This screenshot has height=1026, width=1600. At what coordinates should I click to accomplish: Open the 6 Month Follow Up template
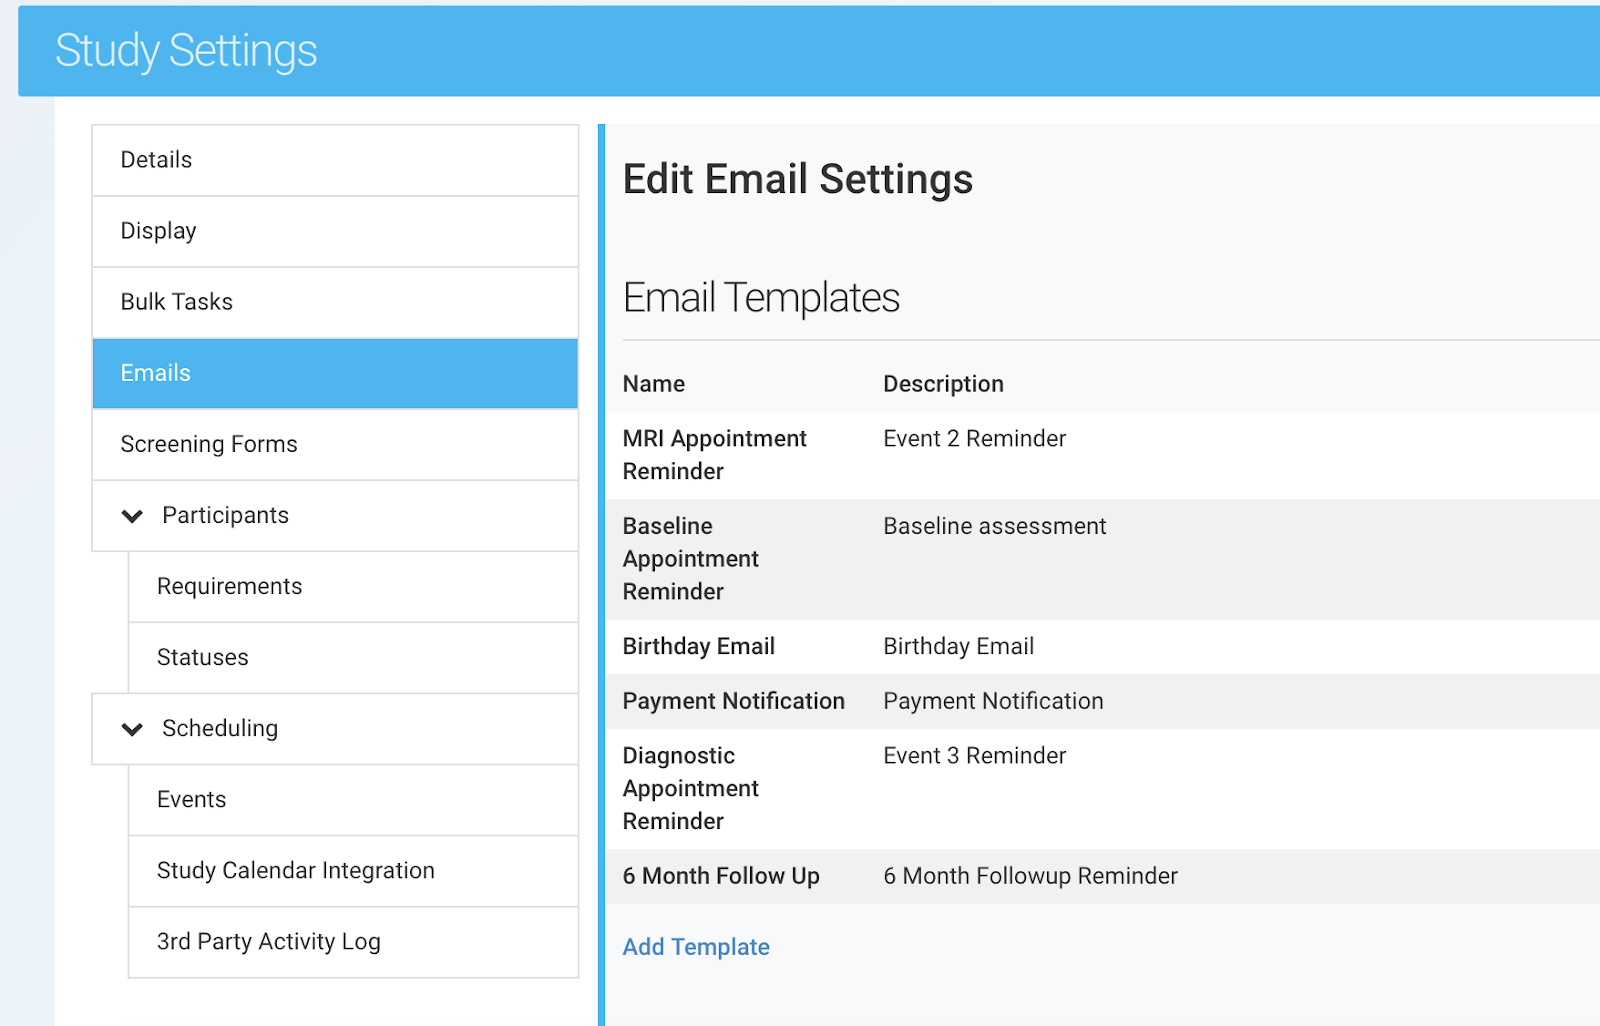click(720, 876)
